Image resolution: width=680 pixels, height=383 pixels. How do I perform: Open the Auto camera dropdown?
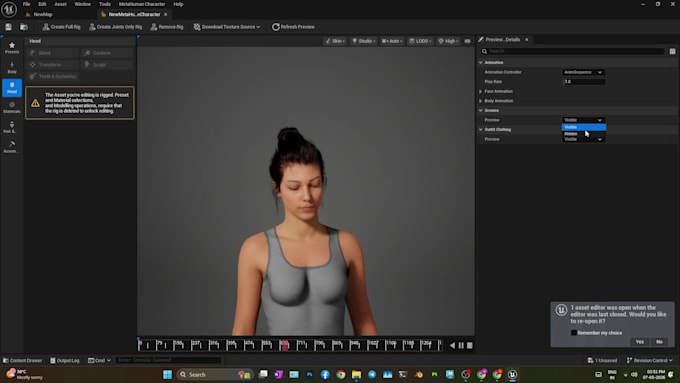[392, 41]
